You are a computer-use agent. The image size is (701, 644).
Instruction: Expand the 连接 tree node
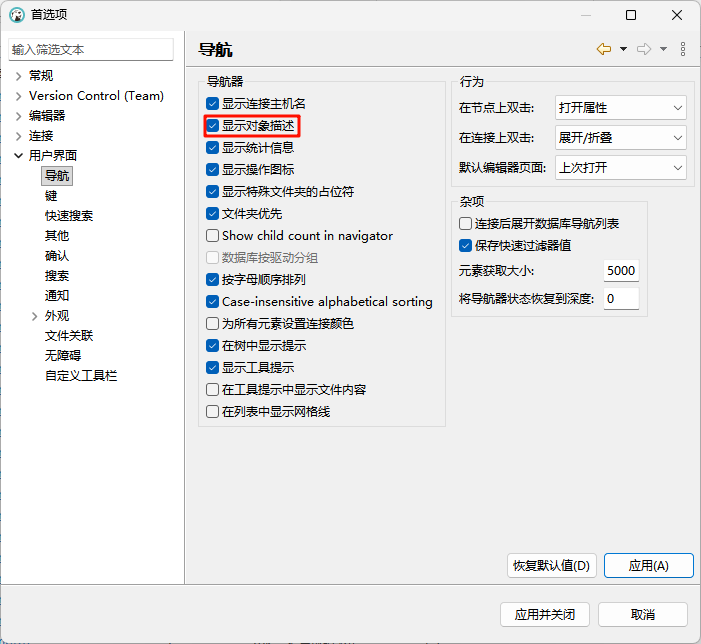pyautogui.click(x=18, y=136)
